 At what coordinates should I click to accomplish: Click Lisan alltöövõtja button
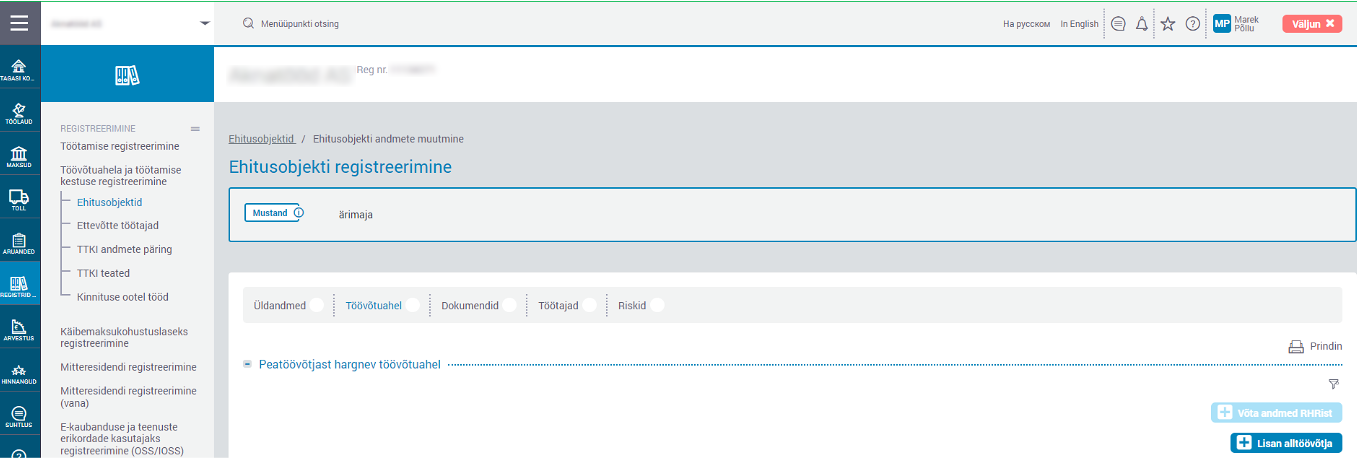click(1286, 443)
